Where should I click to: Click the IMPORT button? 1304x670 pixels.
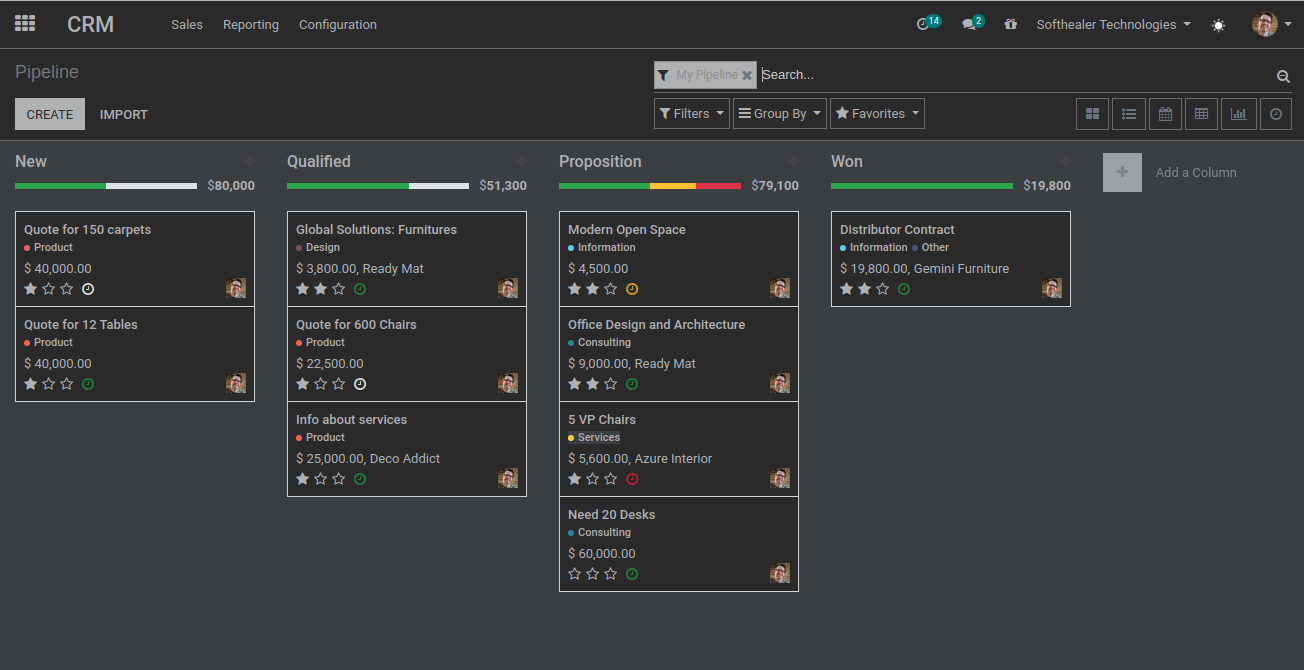(x=124, y=114)
